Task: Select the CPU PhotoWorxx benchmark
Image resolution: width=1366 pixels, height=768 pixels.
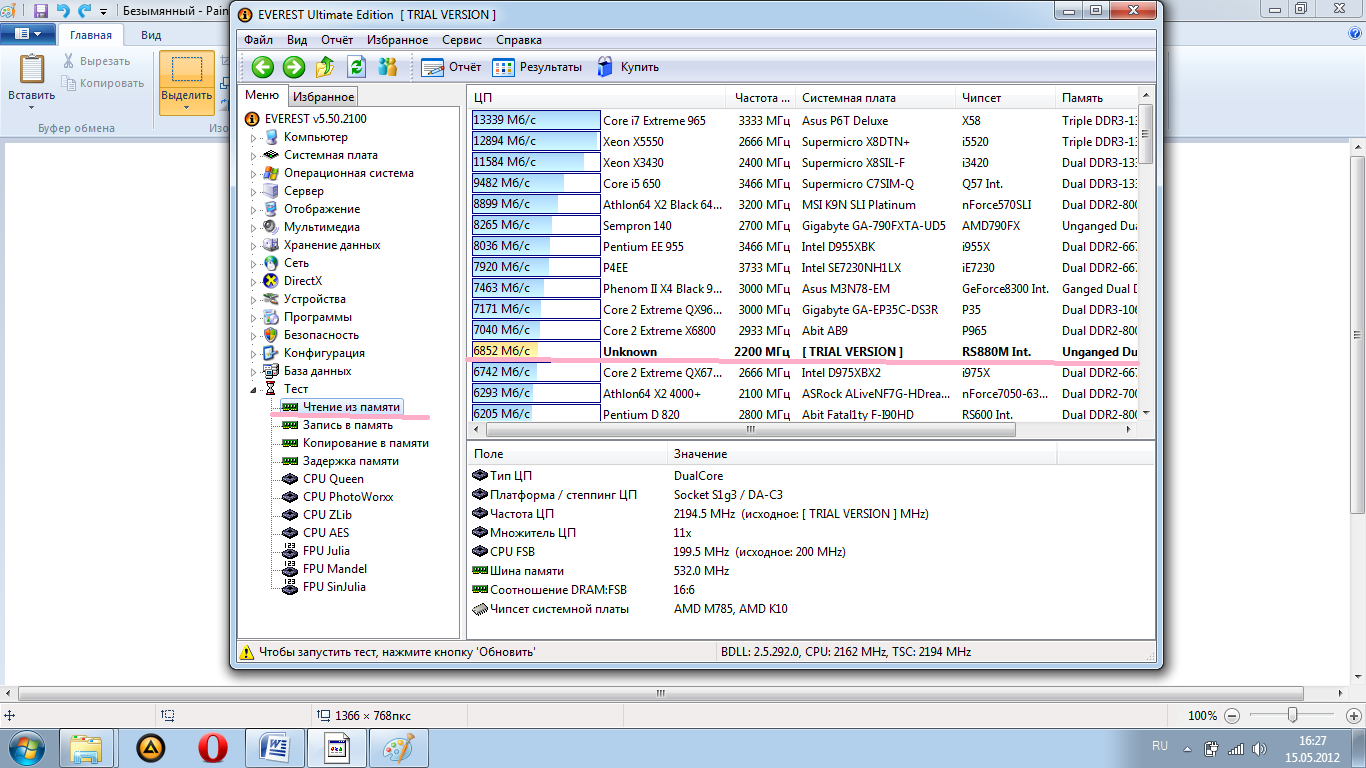Action: [348, 497]
